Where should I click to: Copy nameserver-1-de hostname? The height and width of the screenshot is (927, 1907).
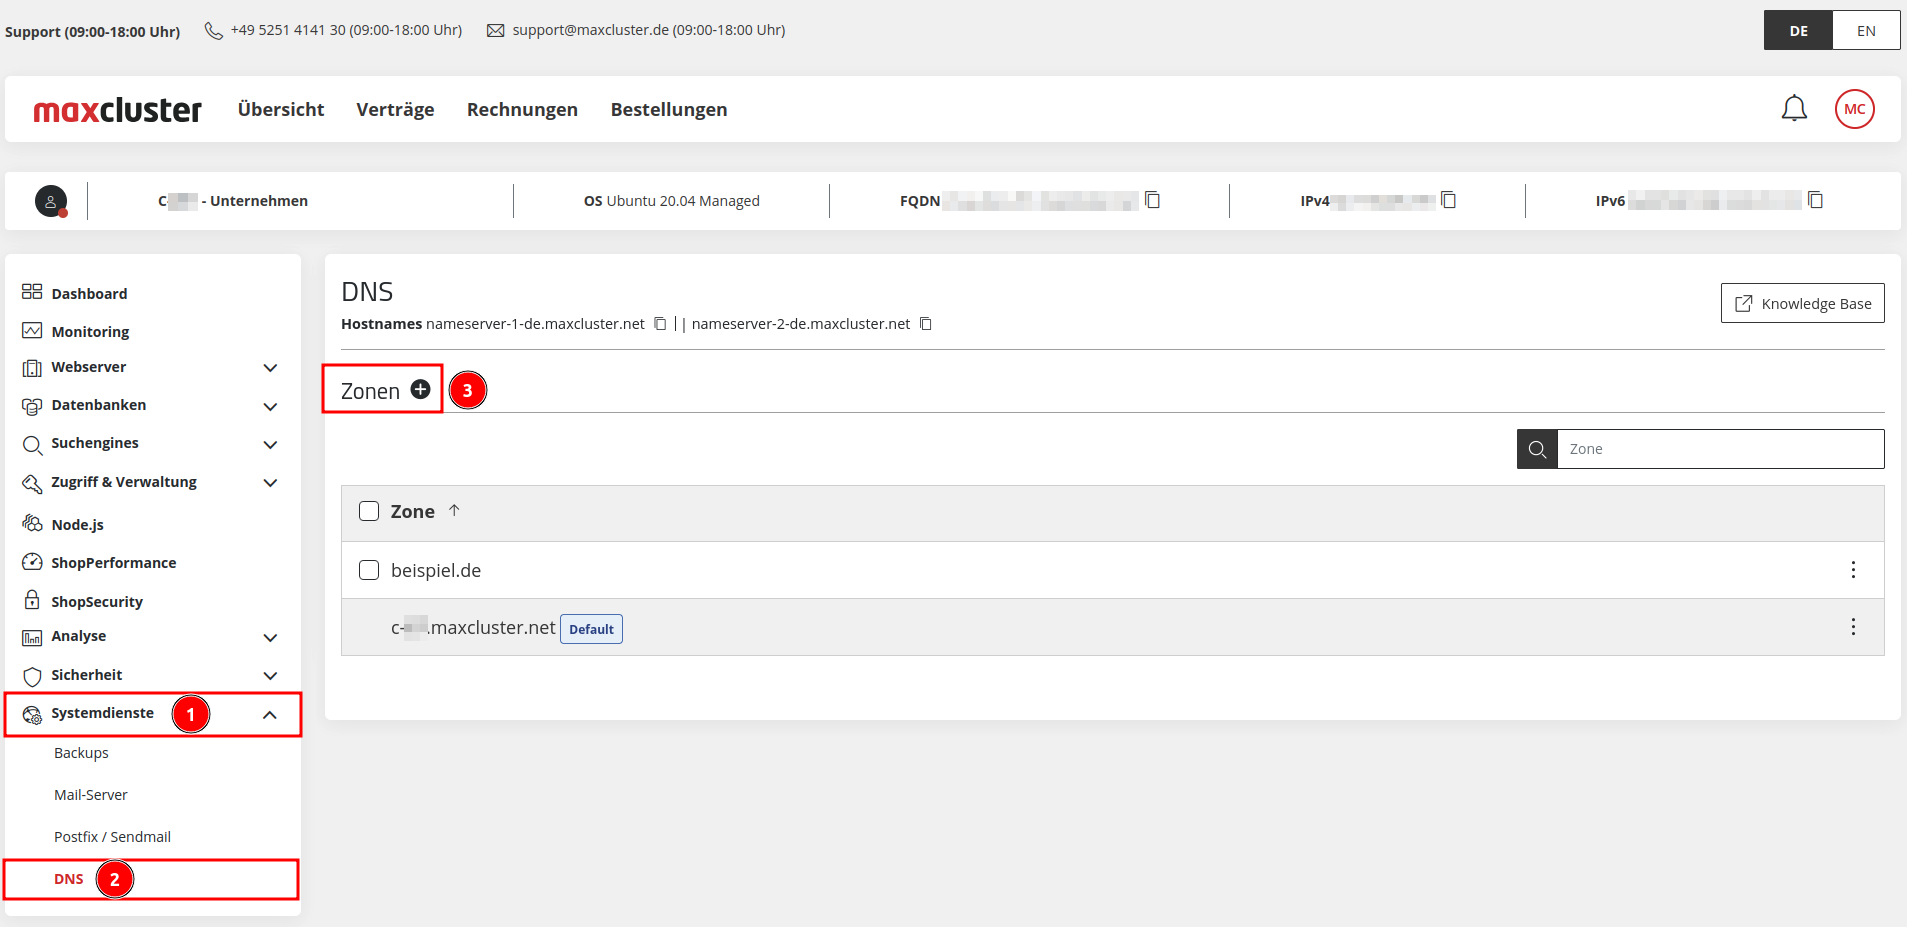pyautogui.click(x=660, y=324)
